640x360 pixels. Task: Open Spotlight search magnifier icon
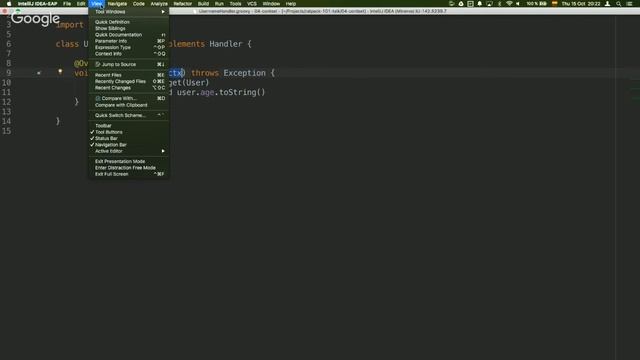tap(618, 4)
